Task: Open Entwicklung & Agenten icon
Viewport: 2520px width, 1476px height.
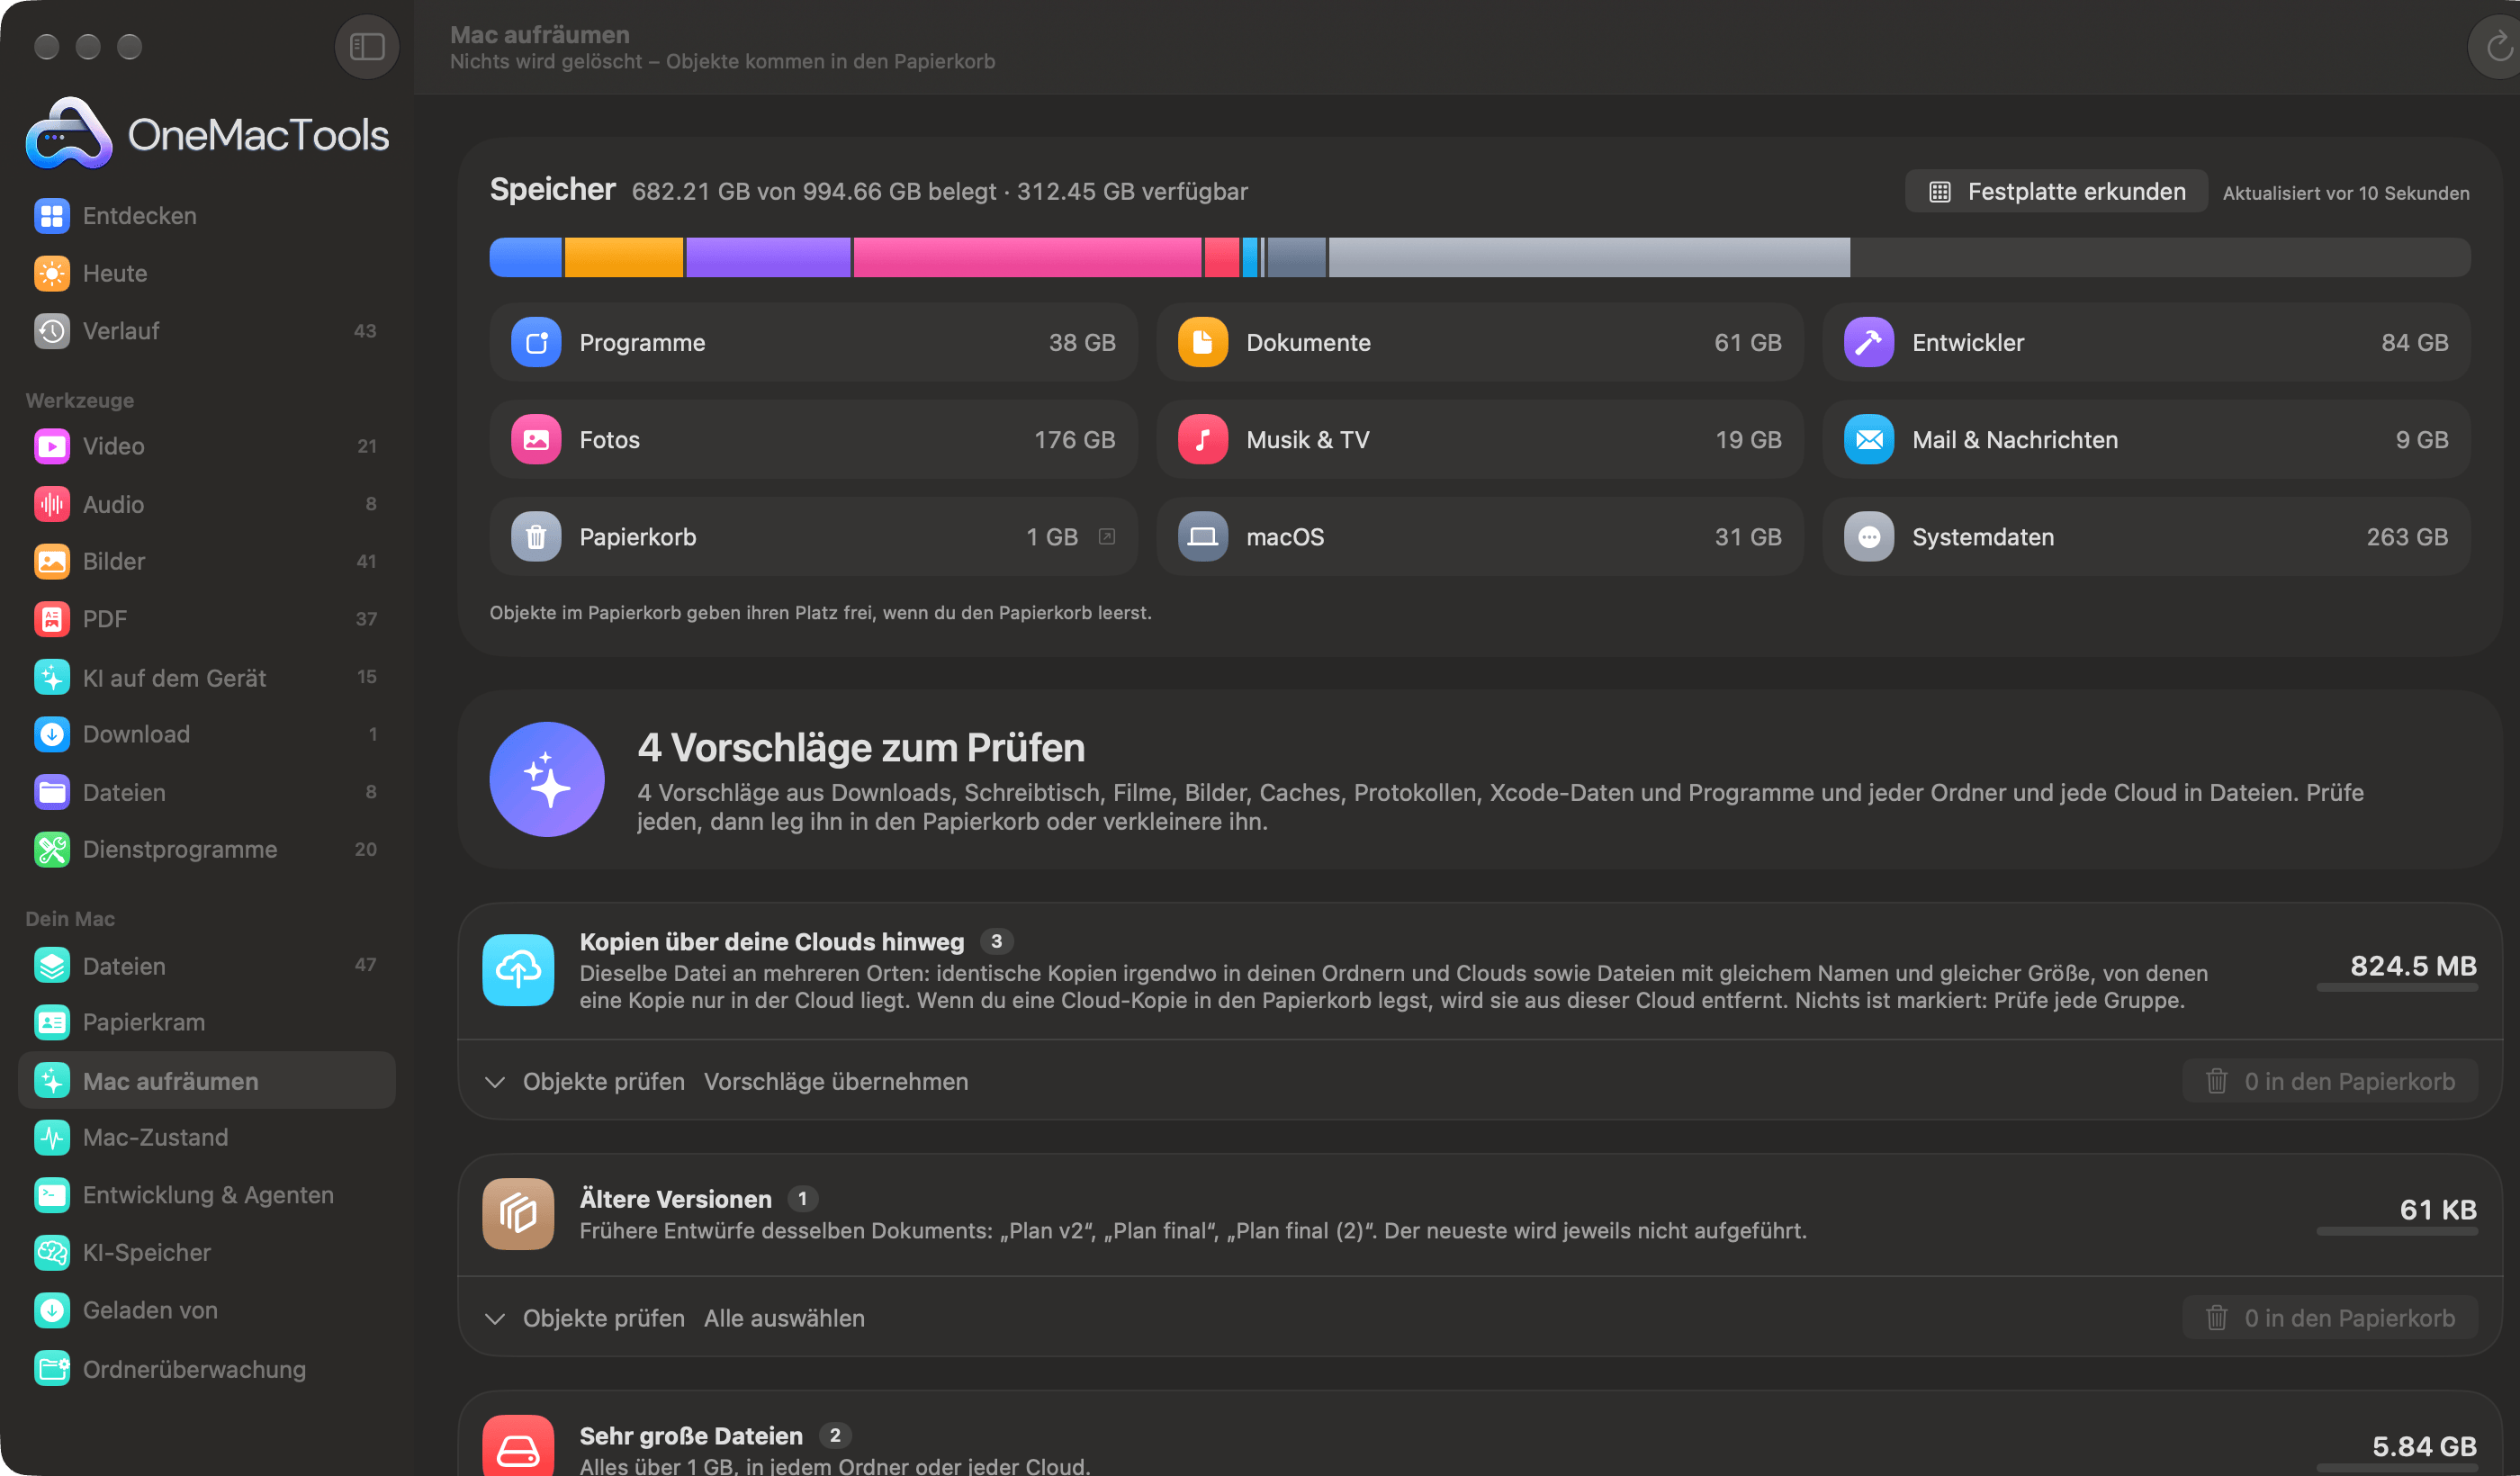Action: point(52,1195)
